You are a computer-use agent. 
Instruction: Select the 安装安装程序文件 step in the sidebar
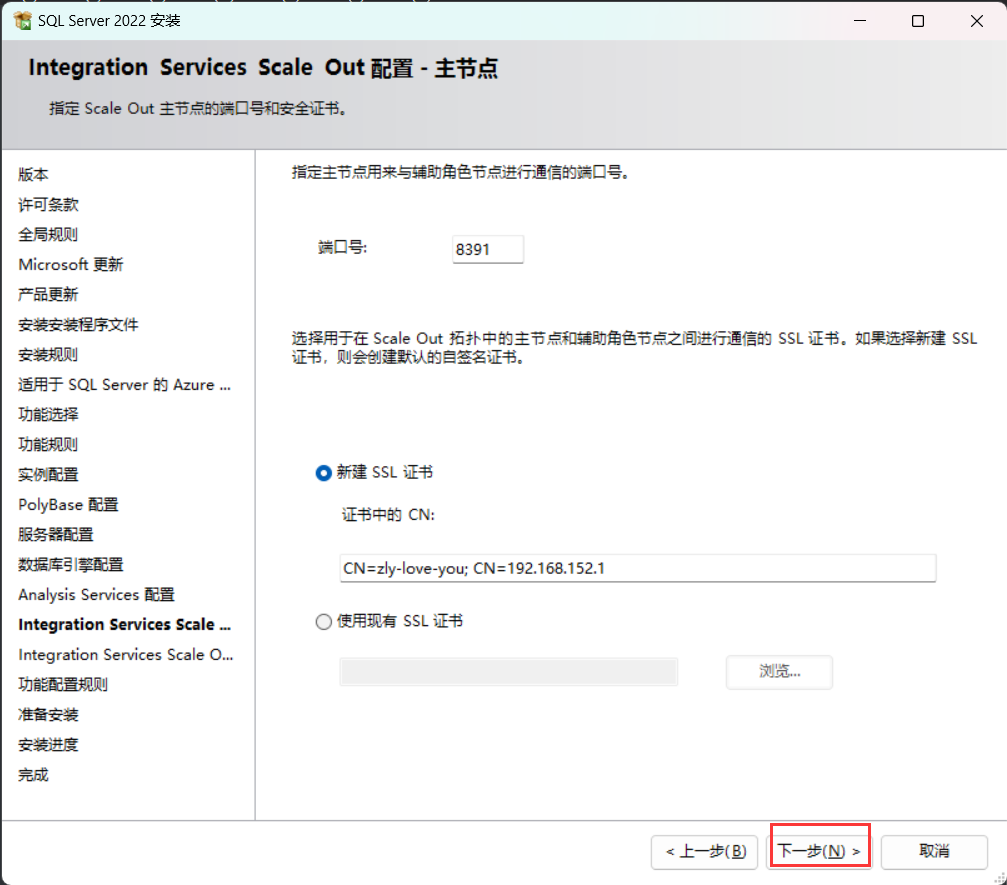pyautogui.click(x=78, y=325)
